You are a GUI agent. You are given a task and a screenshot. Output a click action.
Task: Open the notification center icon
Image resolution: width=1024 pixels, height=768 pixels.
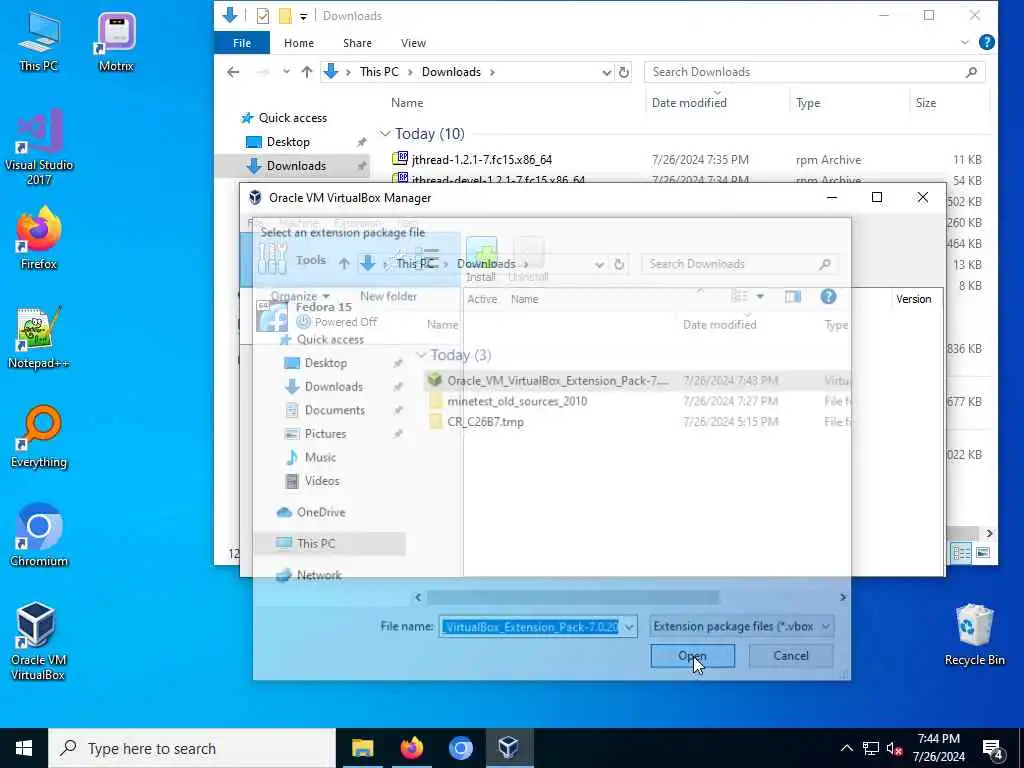click(x=993, y=749)
